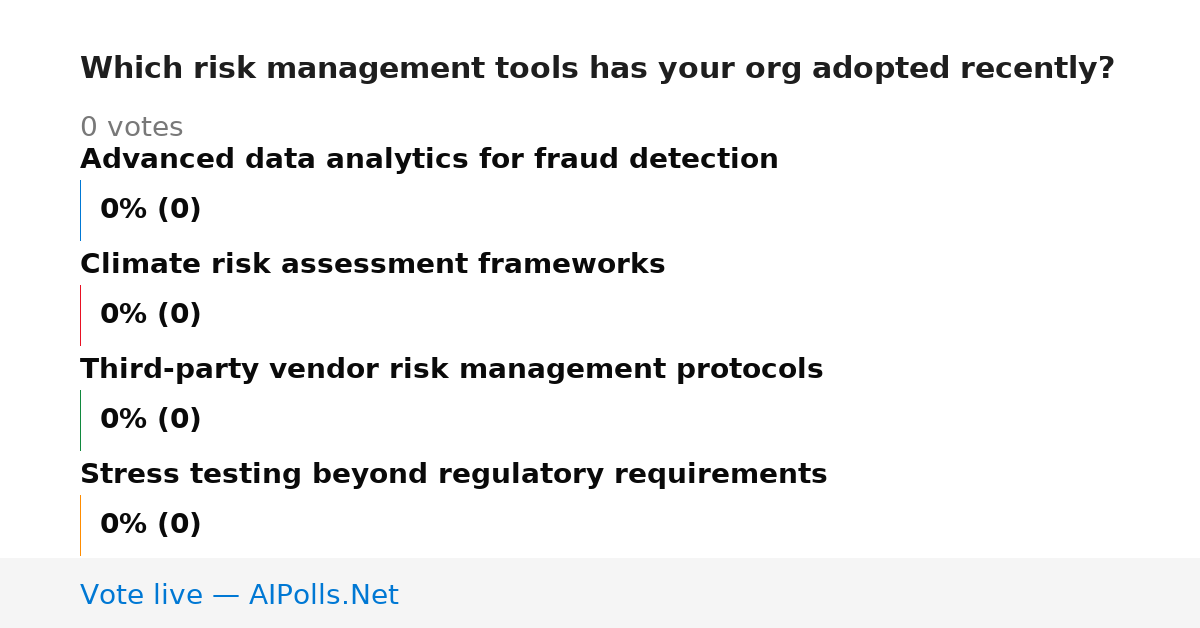Screen dimensions: 1200x628
Task: Click the orange result bar for stress testing
Action: [80, 525]
